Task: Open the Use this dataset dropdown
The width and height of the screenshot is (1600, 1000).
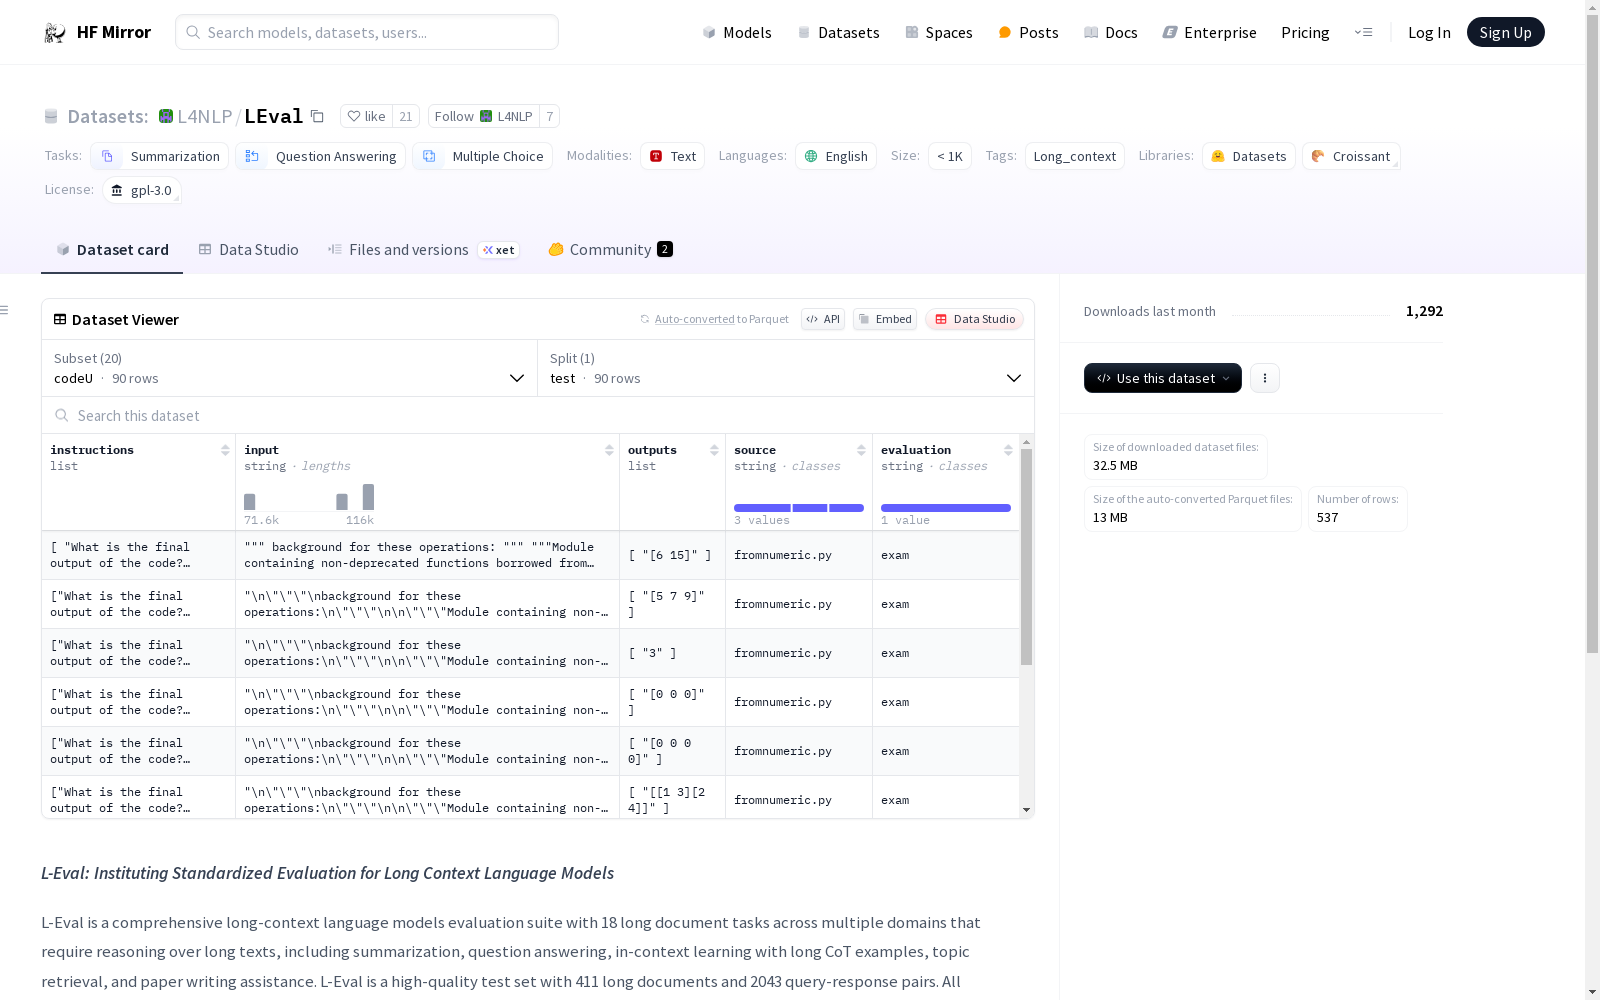Action: (1162, 378)
